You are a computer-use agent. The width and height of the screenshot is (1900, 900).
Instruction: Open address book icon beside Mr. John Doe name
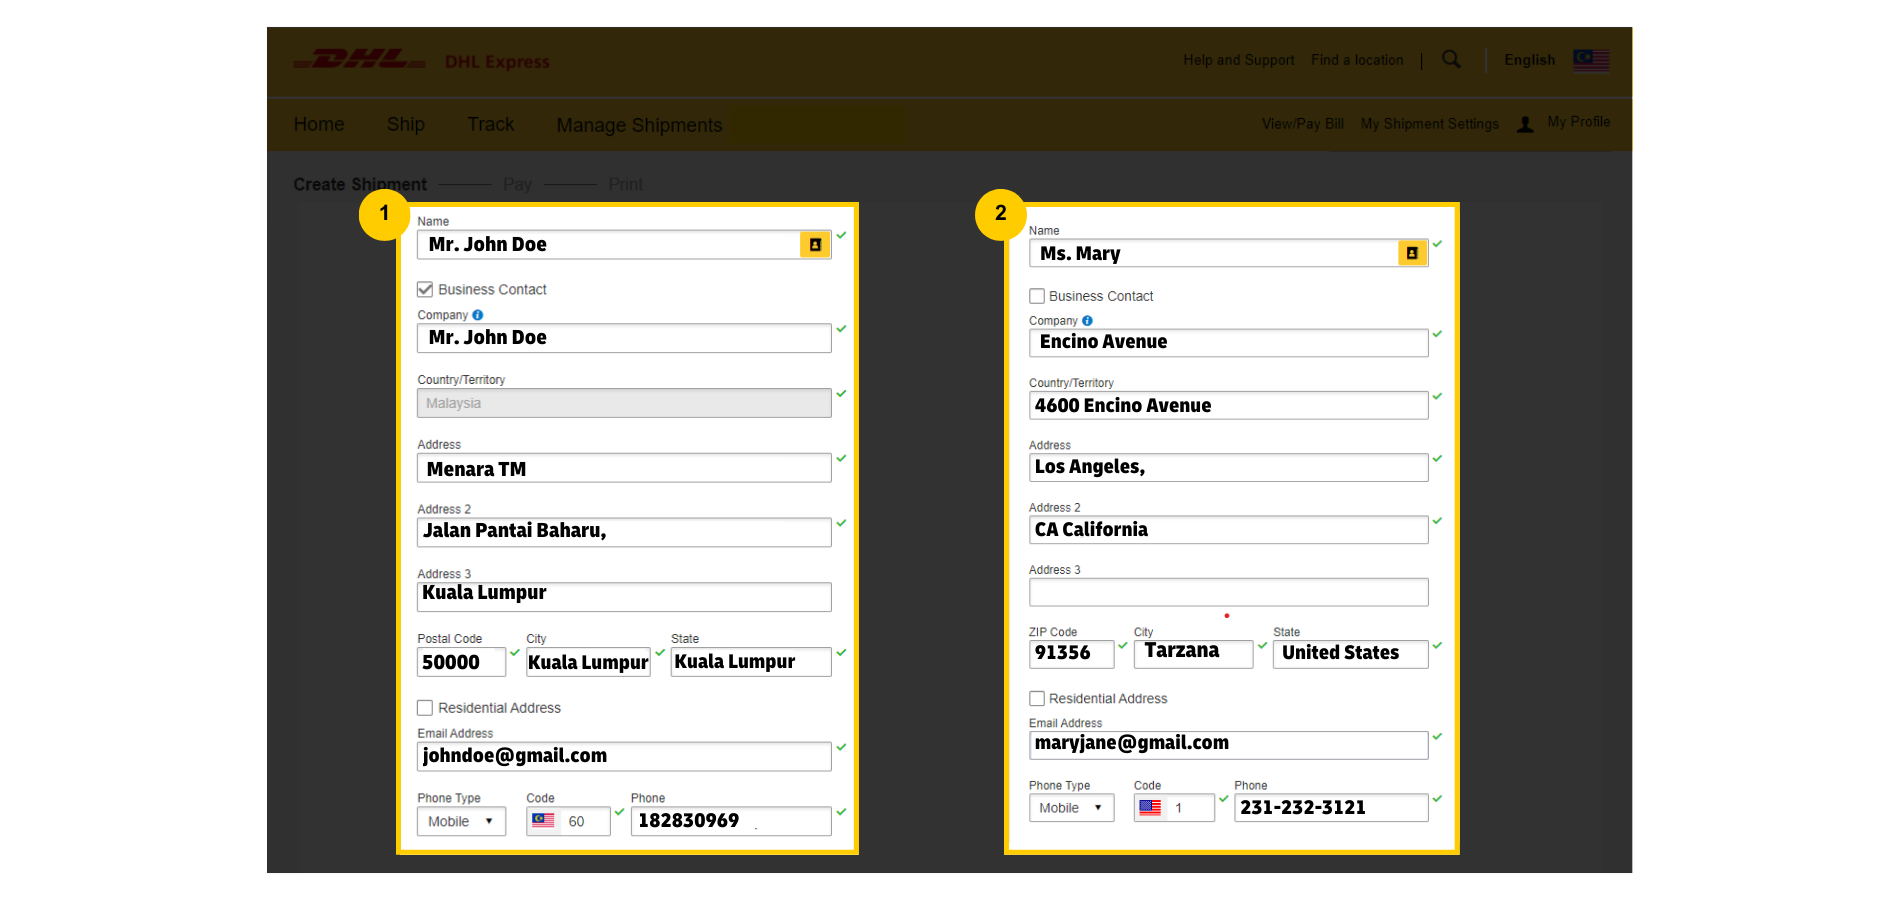815,245
